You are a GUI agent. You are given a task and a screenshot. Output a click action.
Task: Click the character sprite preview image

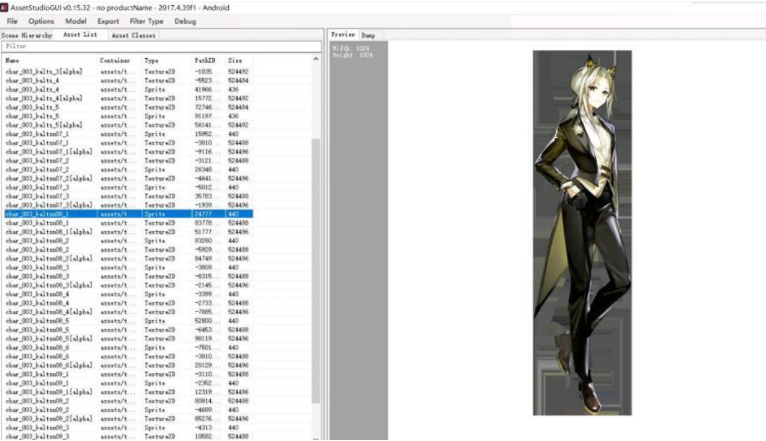pos(582,232)
